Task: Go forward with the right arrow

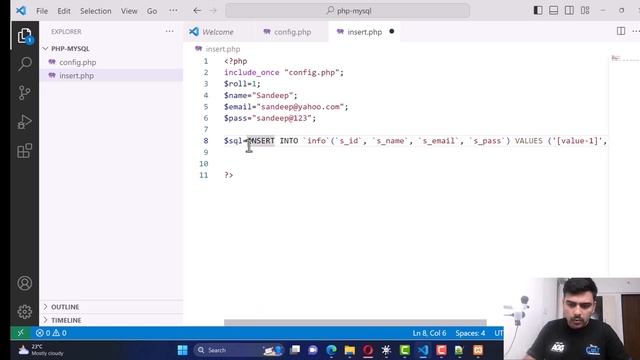Action: (213, 11)
